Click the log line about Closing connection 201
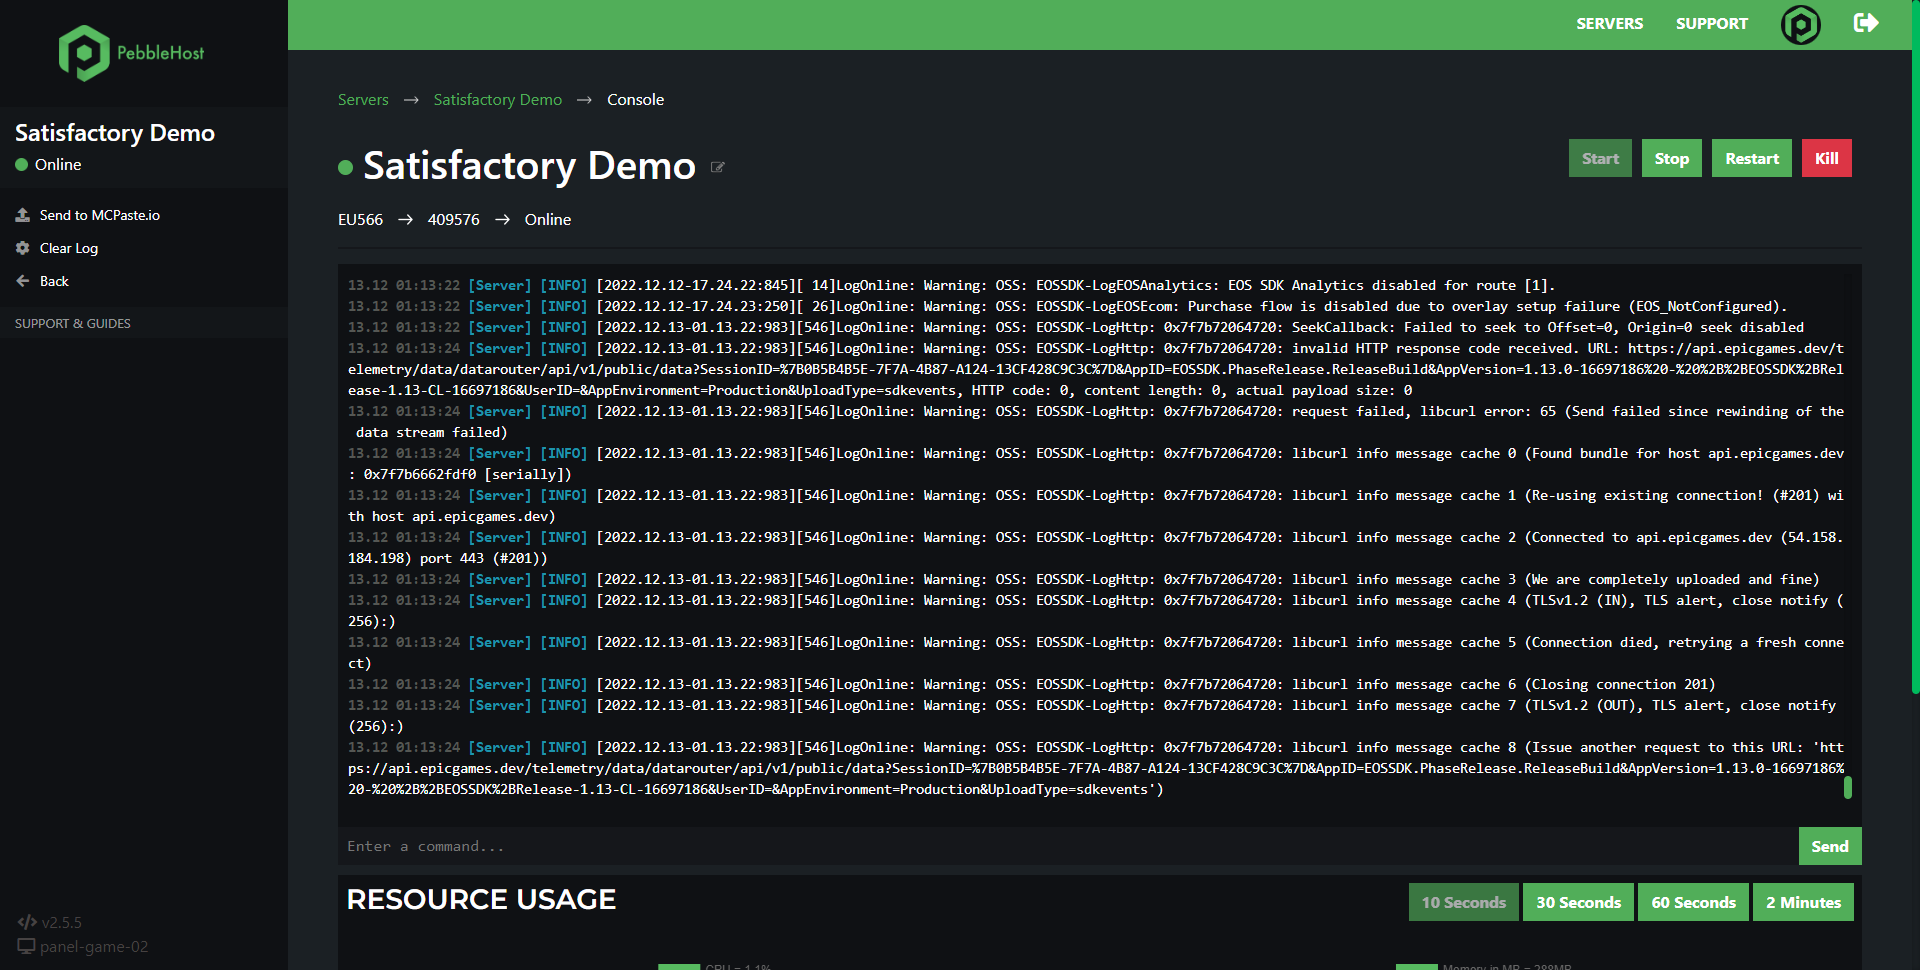Image resolution: width=1920 pixels, height=970 pixels. point(1031,684)
